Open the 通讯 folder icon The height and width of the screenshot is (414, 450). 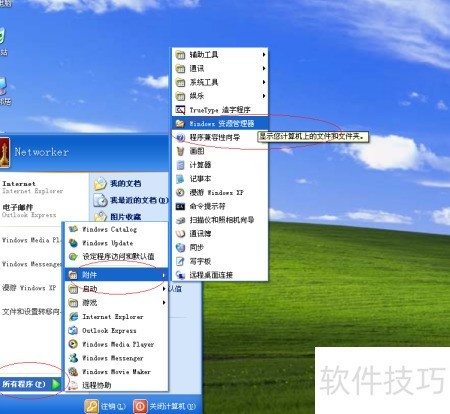180,69
